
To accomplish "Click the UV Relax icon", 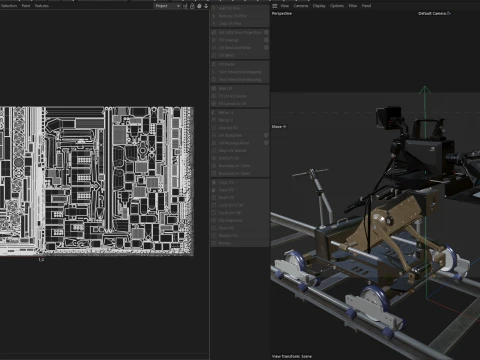I will (214, 55).
